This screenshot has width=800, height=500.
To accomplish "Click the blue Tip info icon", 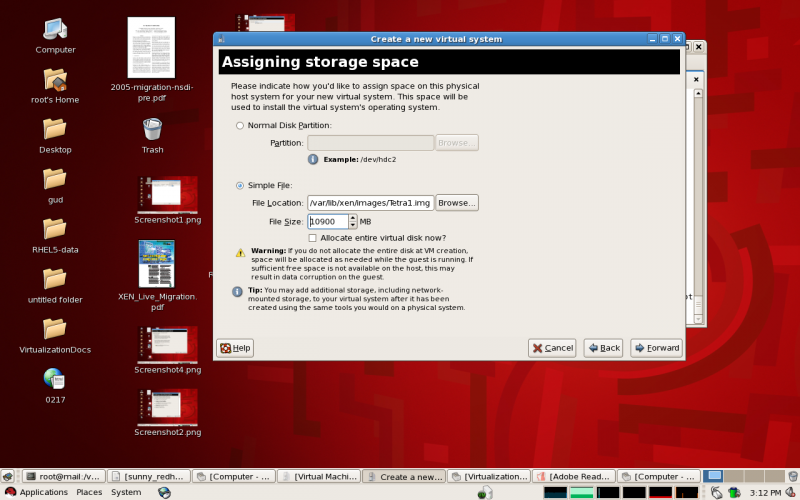I will 237,292.
